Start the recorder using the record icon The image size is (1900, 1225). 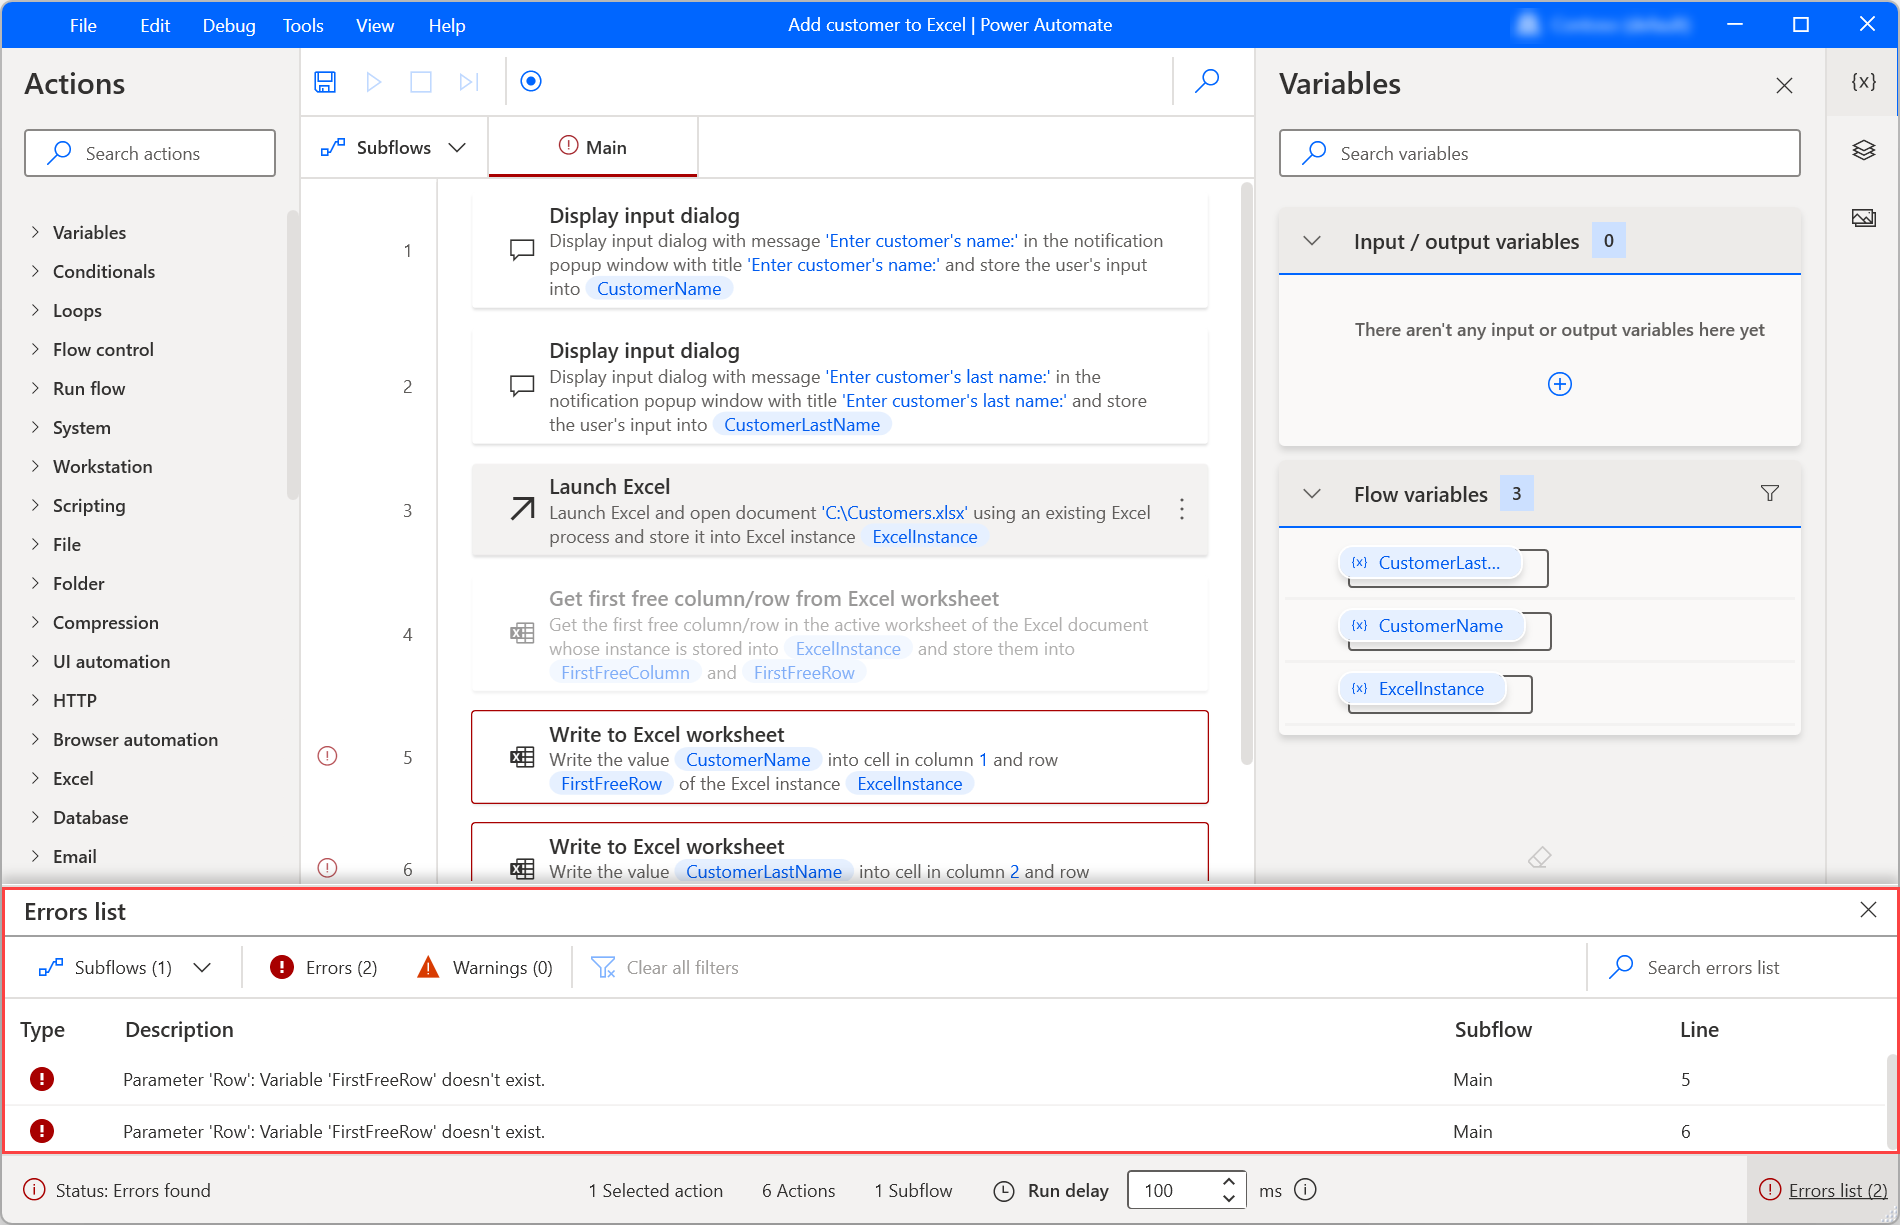[531, 82]
